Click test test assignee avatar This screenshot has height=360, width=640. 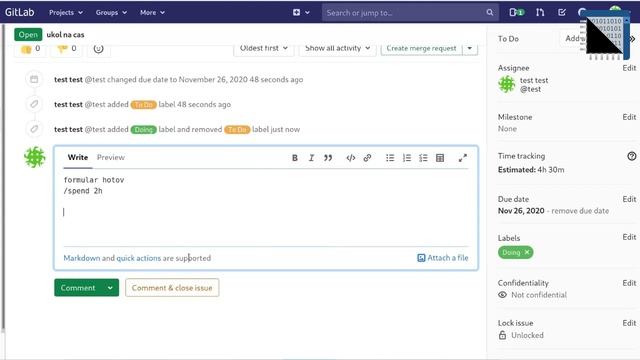[507, 84]
